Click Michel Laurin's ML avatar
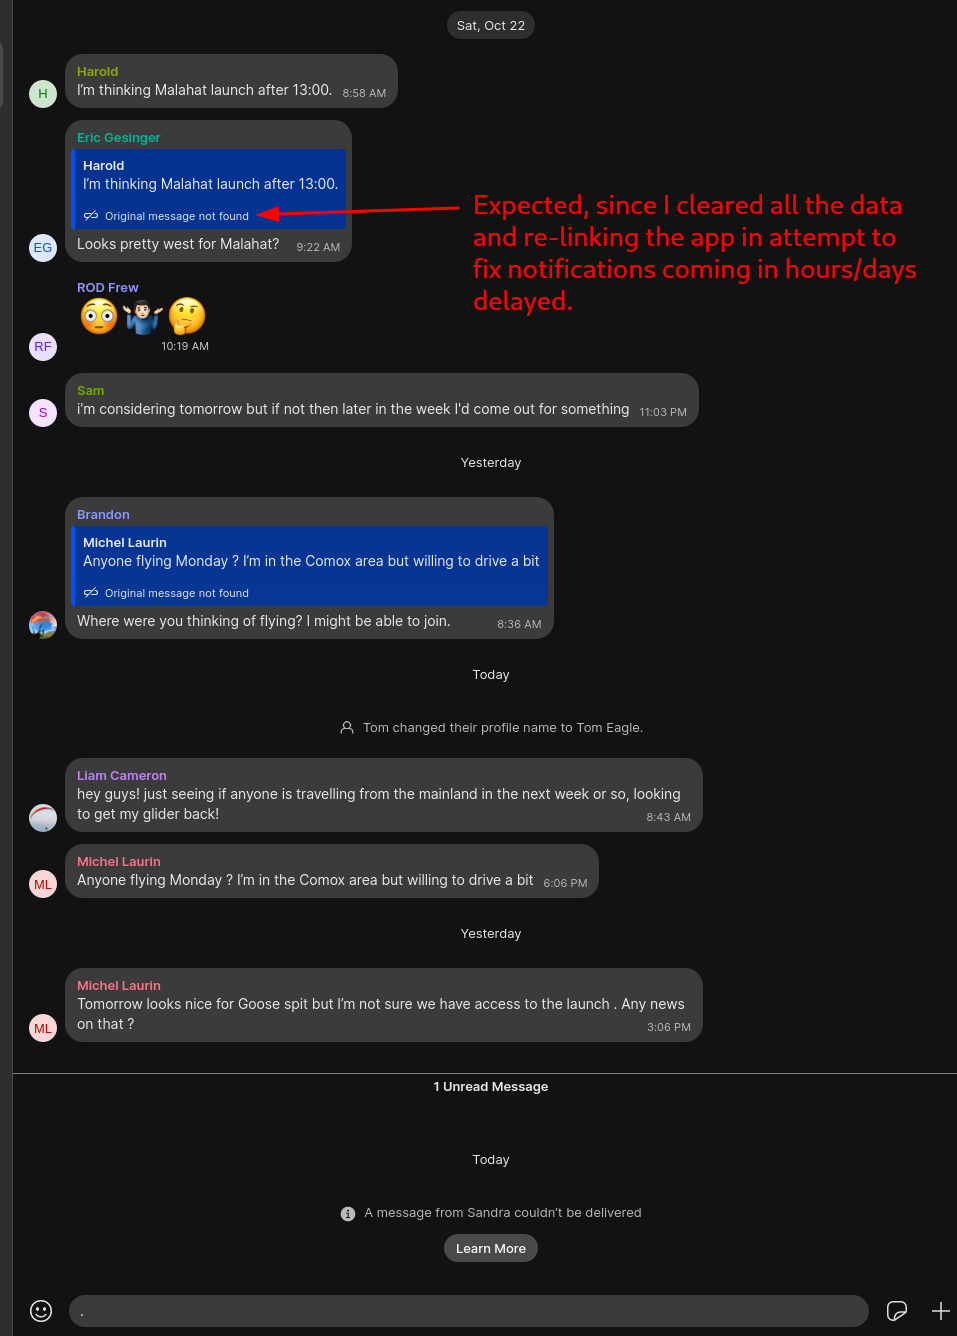957x1336 pixels. pyautogui.click(x=42, y=884)
